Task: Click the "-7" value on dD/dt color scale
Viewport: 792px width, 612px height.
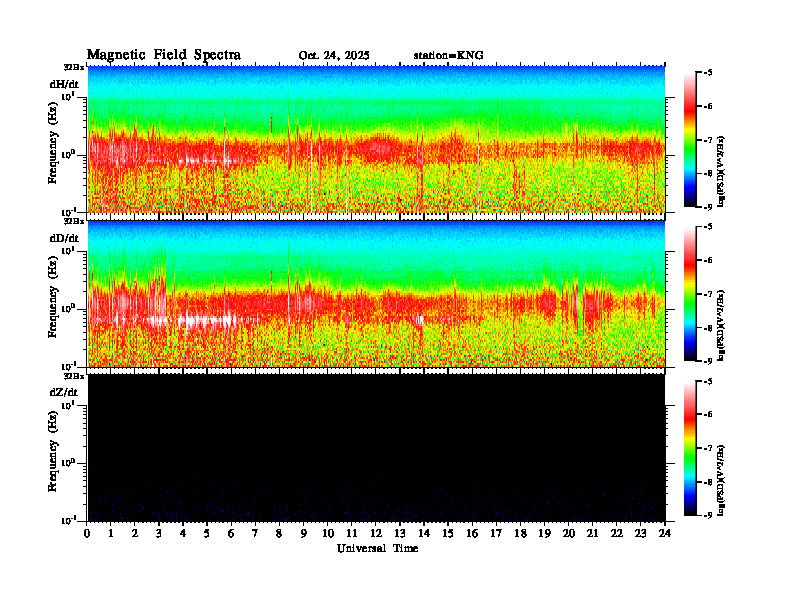Action: [x=708, y=294]
